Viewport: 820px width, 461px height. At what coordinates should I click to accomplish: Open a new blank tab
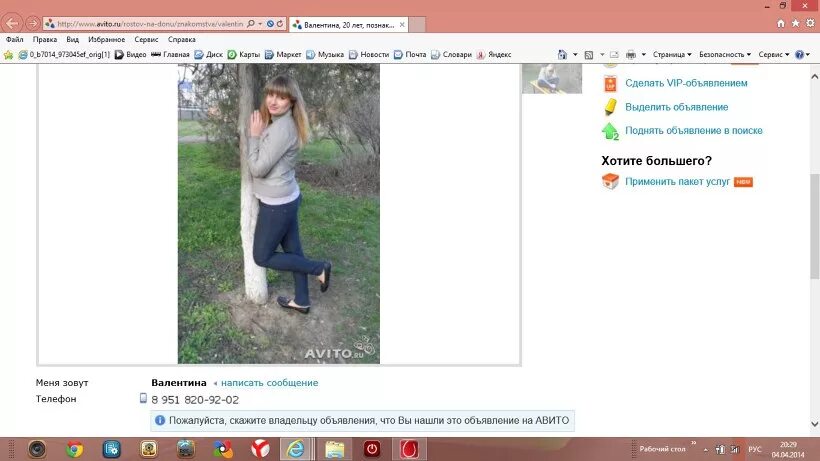point(417,25)
